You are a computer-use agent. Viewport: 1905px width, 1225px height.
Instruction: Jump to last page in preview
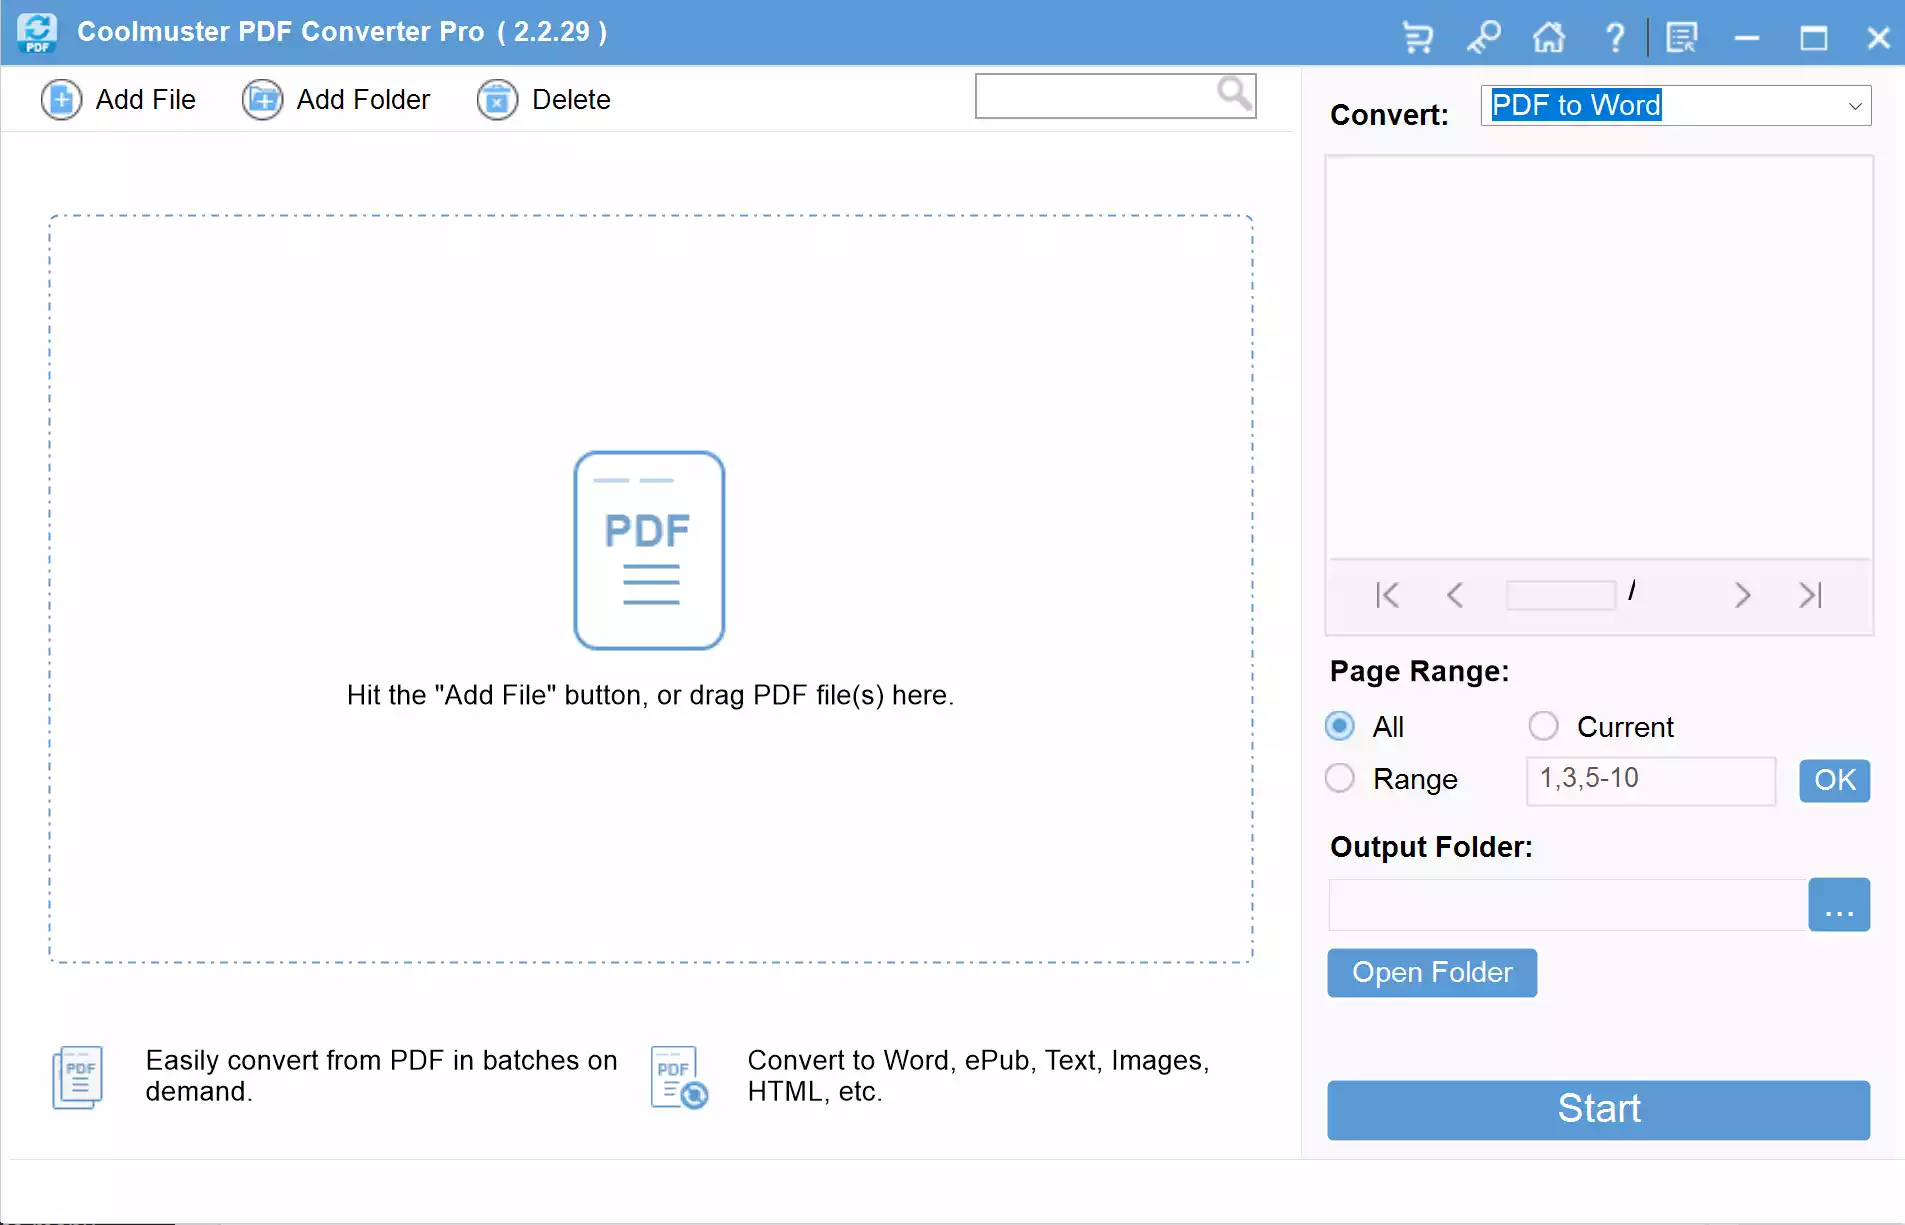click(1810, 595)
